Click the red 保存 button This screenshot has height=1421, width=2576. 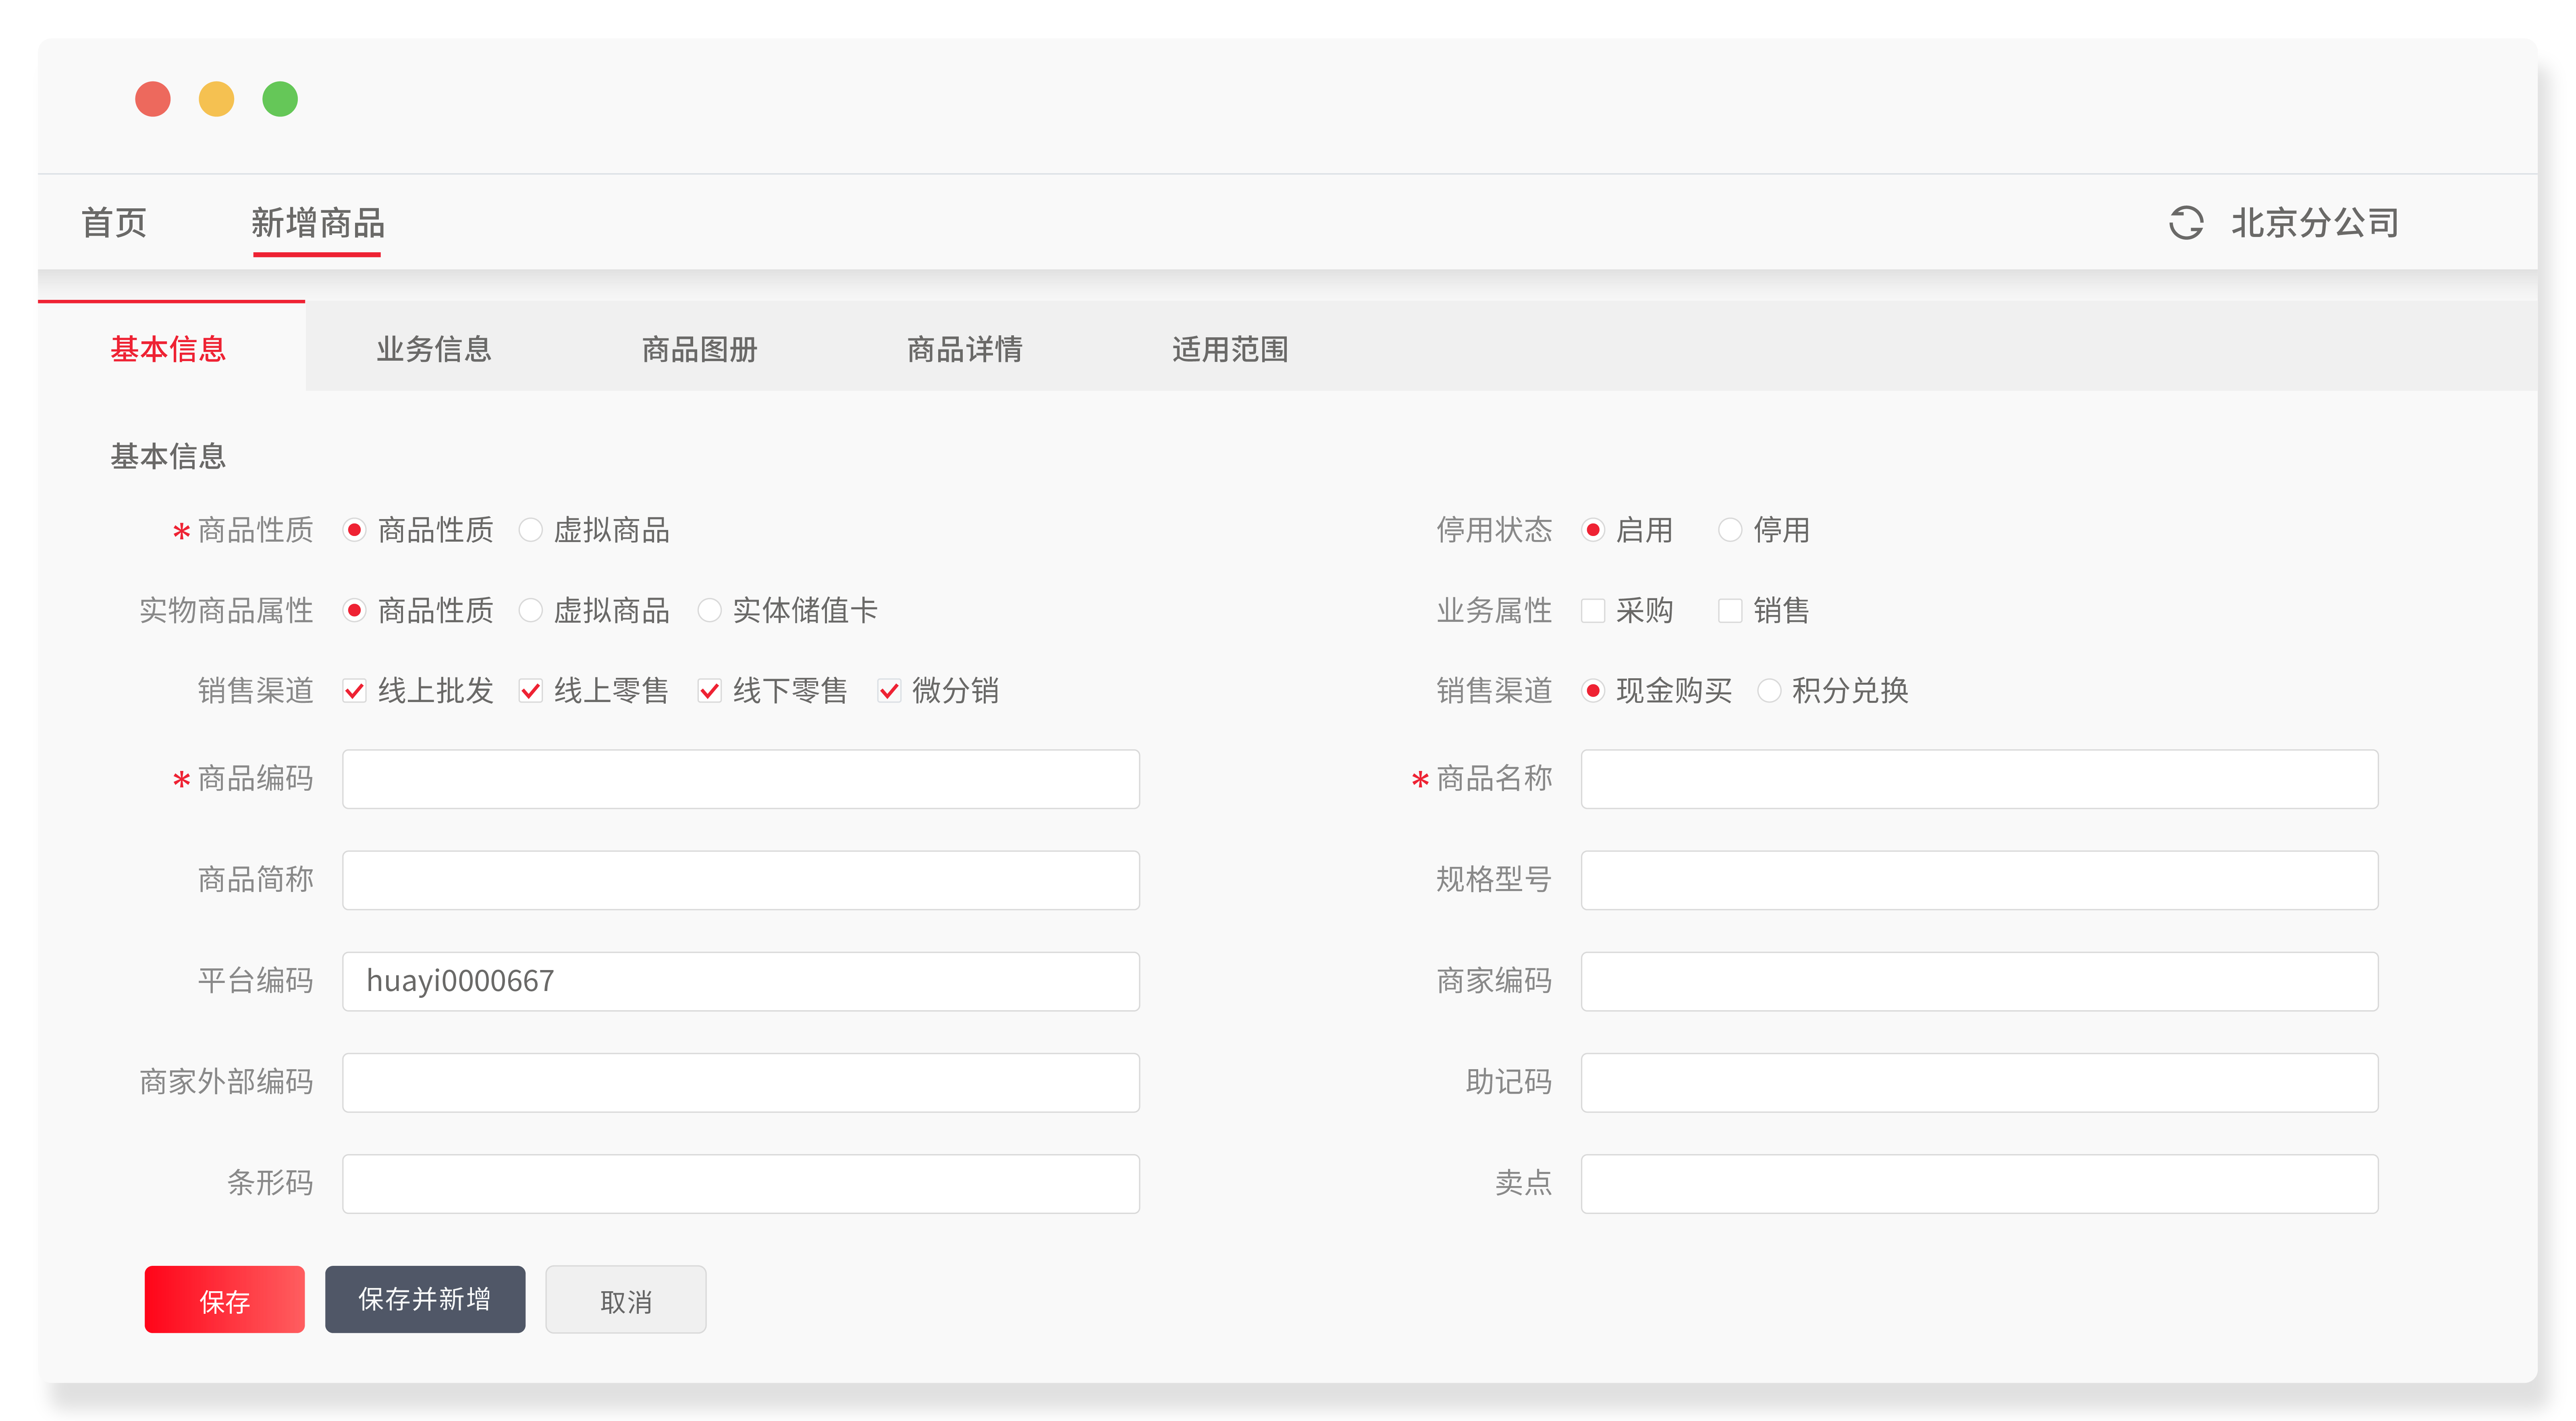[224, 1299]
